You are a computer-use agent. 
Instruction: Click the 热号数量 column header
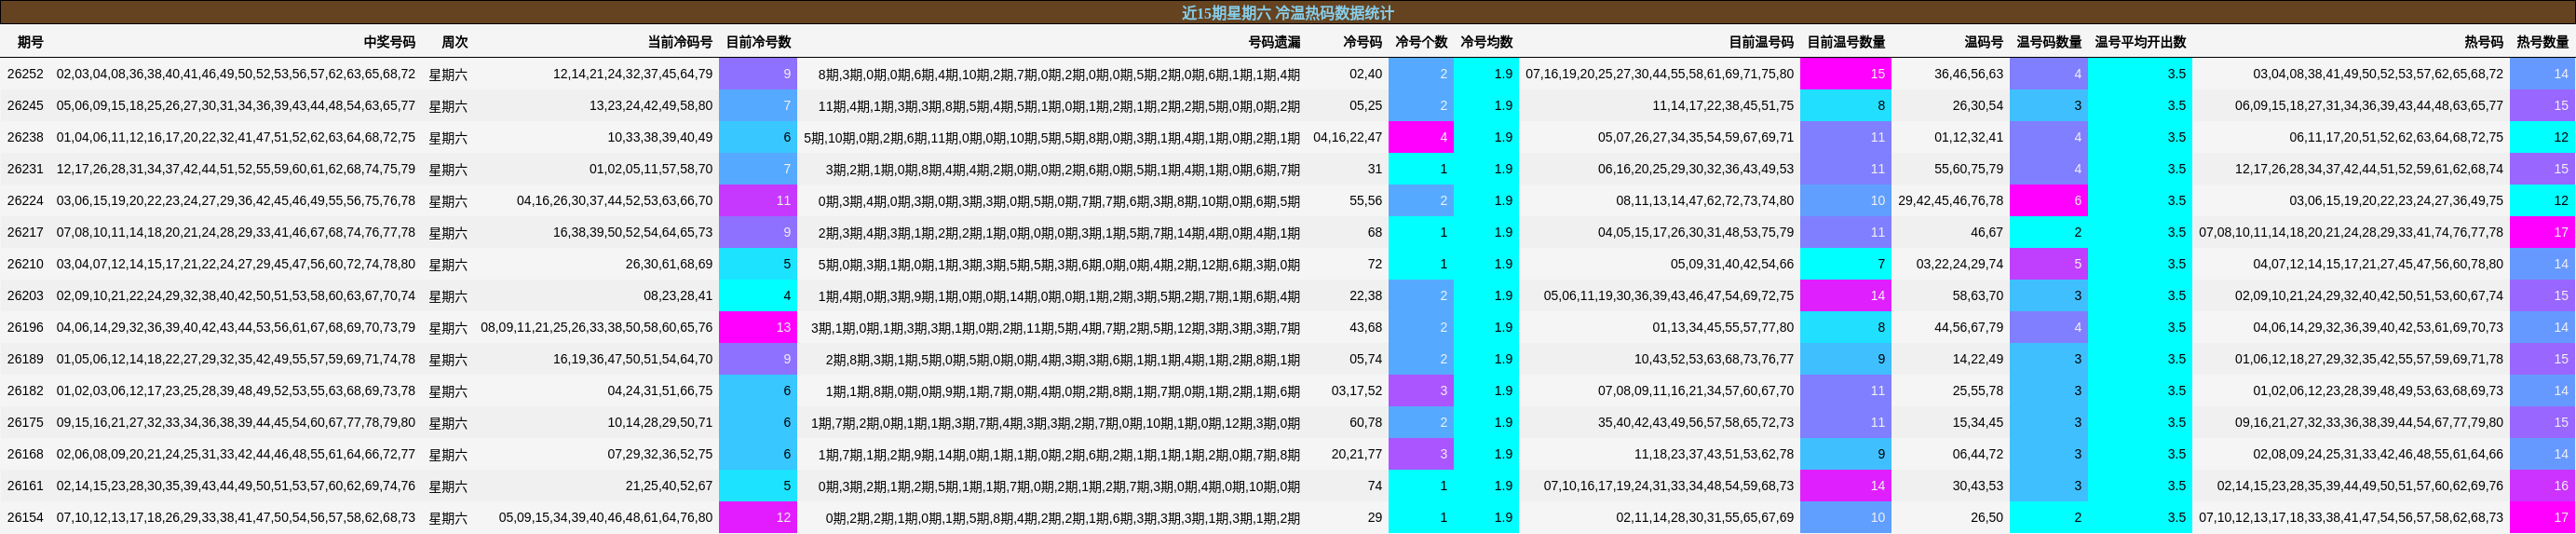click(2543, 42)
